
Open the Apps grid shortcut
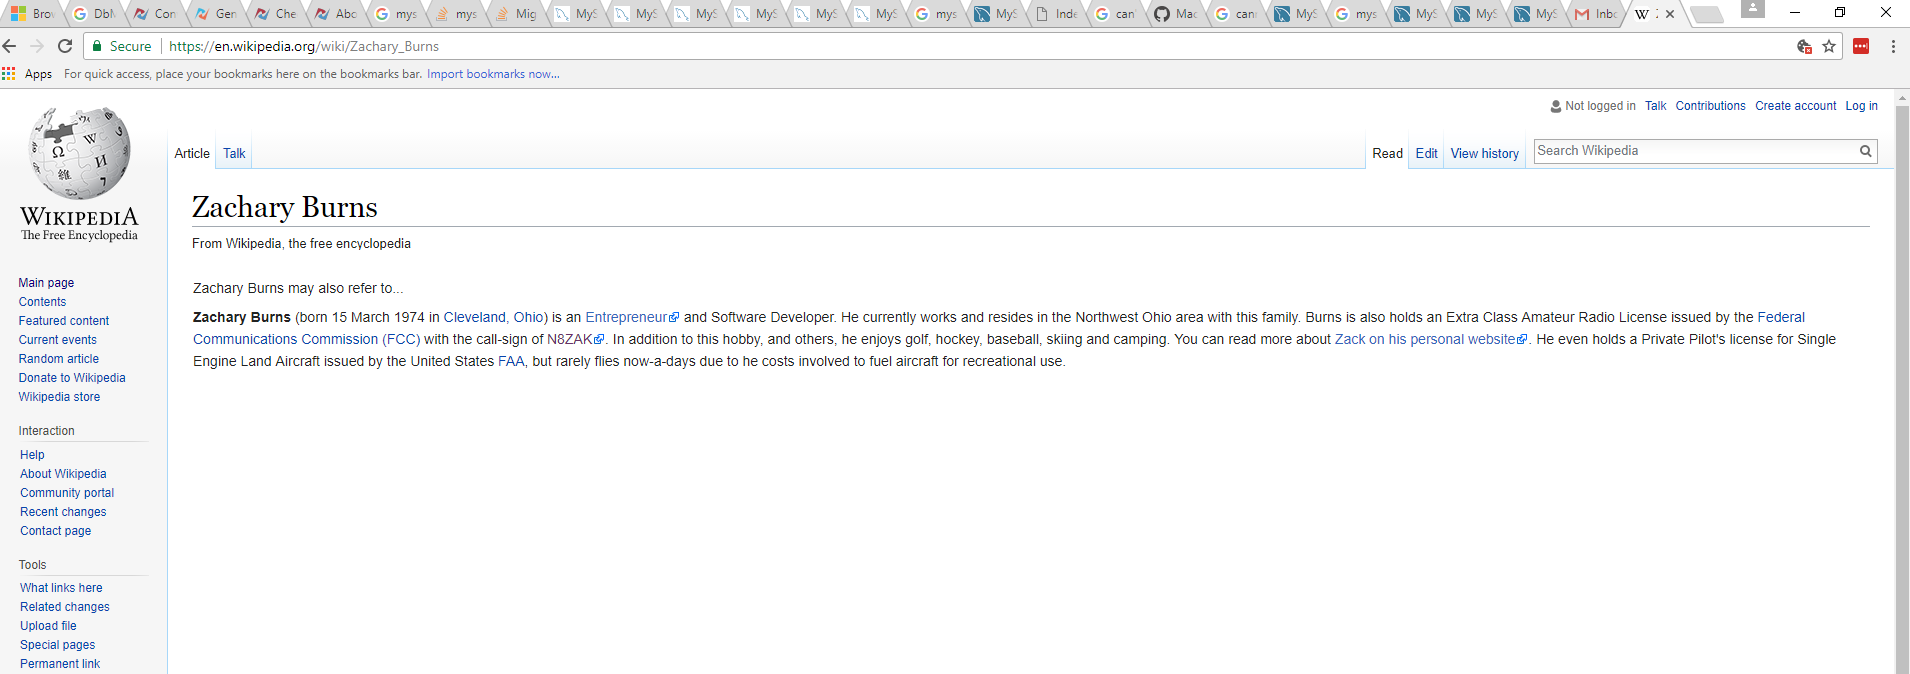click(27, 74)
